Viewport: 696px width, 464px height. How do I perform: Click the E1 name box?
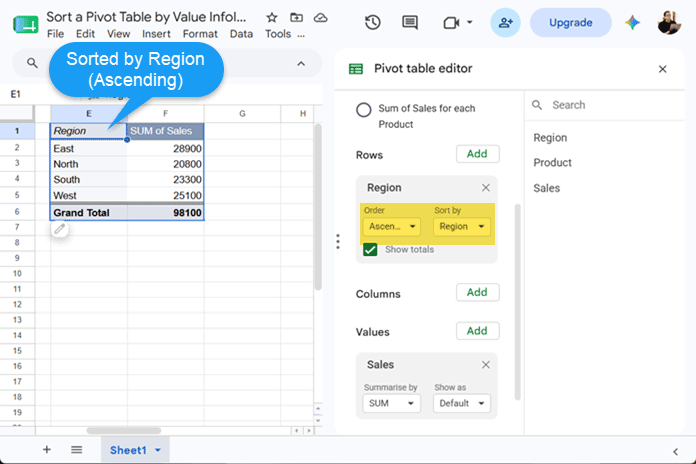[x=16, y=94]
